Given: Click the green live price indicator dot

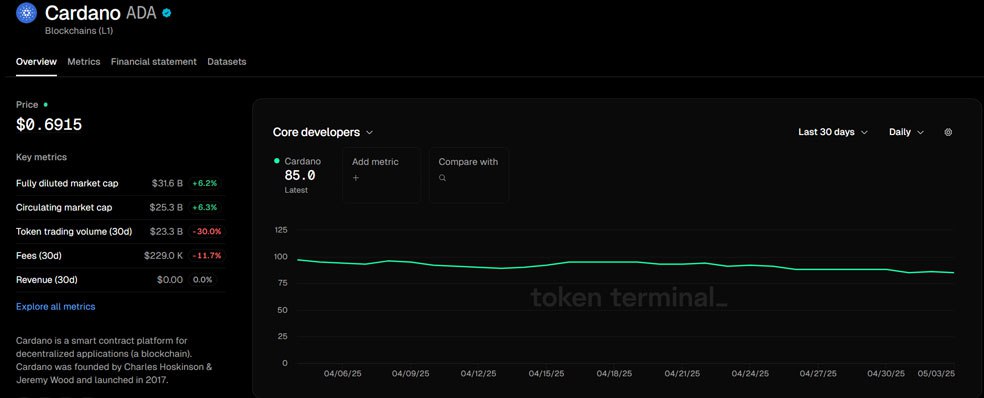Looking at the screenshot, I should pos(46,105).
